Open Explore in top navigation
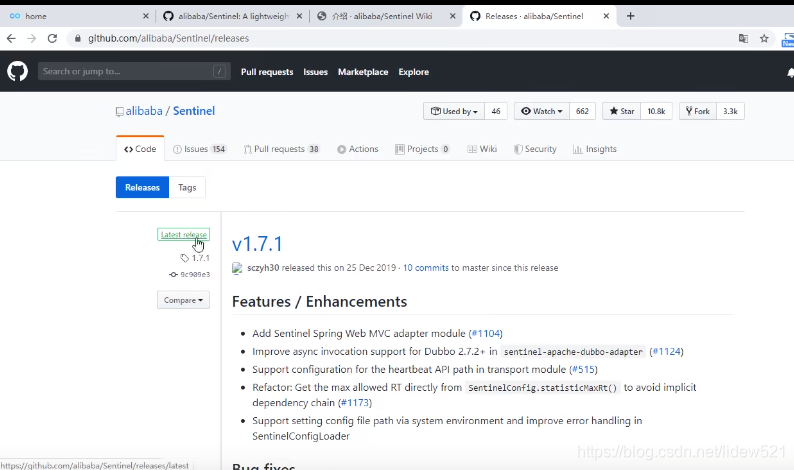 413,72
